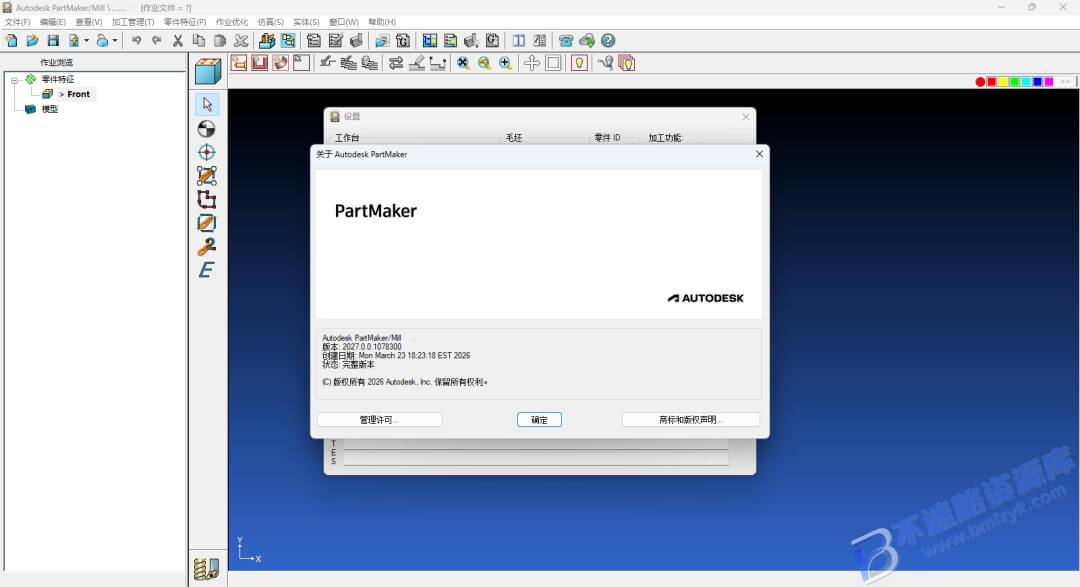Open the 文件(F) menu
Image resolution: width=1080 pixels, height=587 pixels.
[17, 22]
